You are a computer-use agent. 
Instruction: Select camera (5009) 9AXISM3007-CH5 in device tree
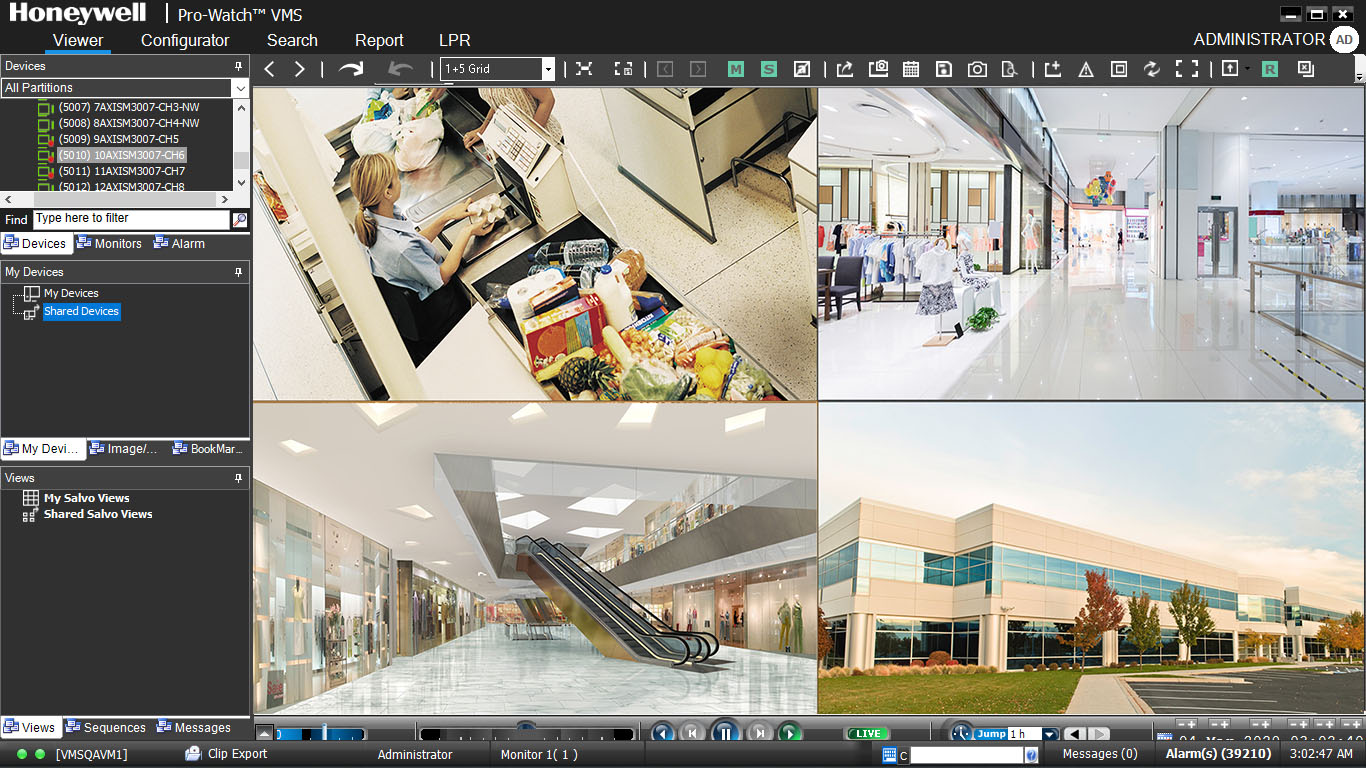(x=118, y=139)
